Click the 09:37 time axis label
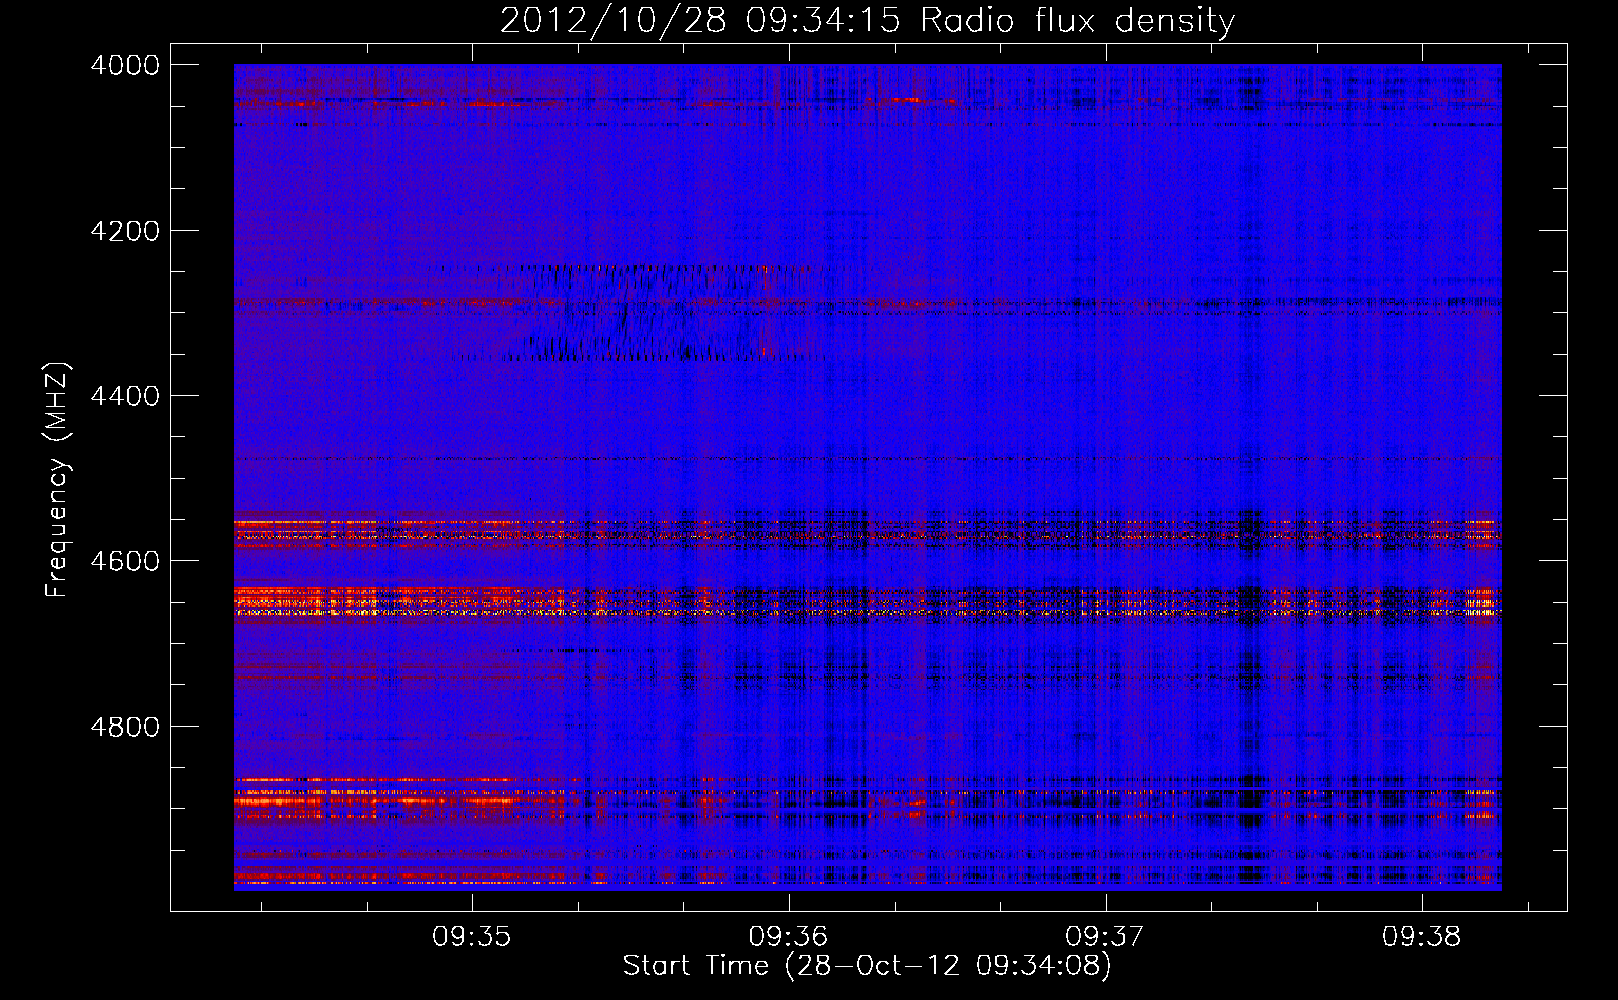1618x1000 pixels. pyautogui.click(x=1105, y=937)
